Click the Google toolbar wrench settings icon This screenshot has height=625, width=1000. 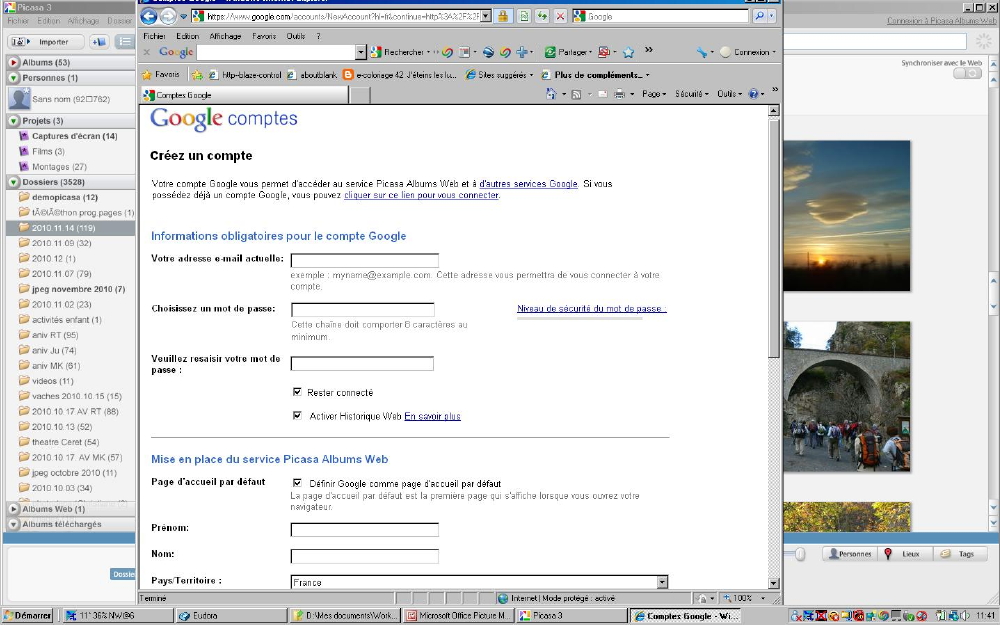pyautogui.click(x=702, y=52)
